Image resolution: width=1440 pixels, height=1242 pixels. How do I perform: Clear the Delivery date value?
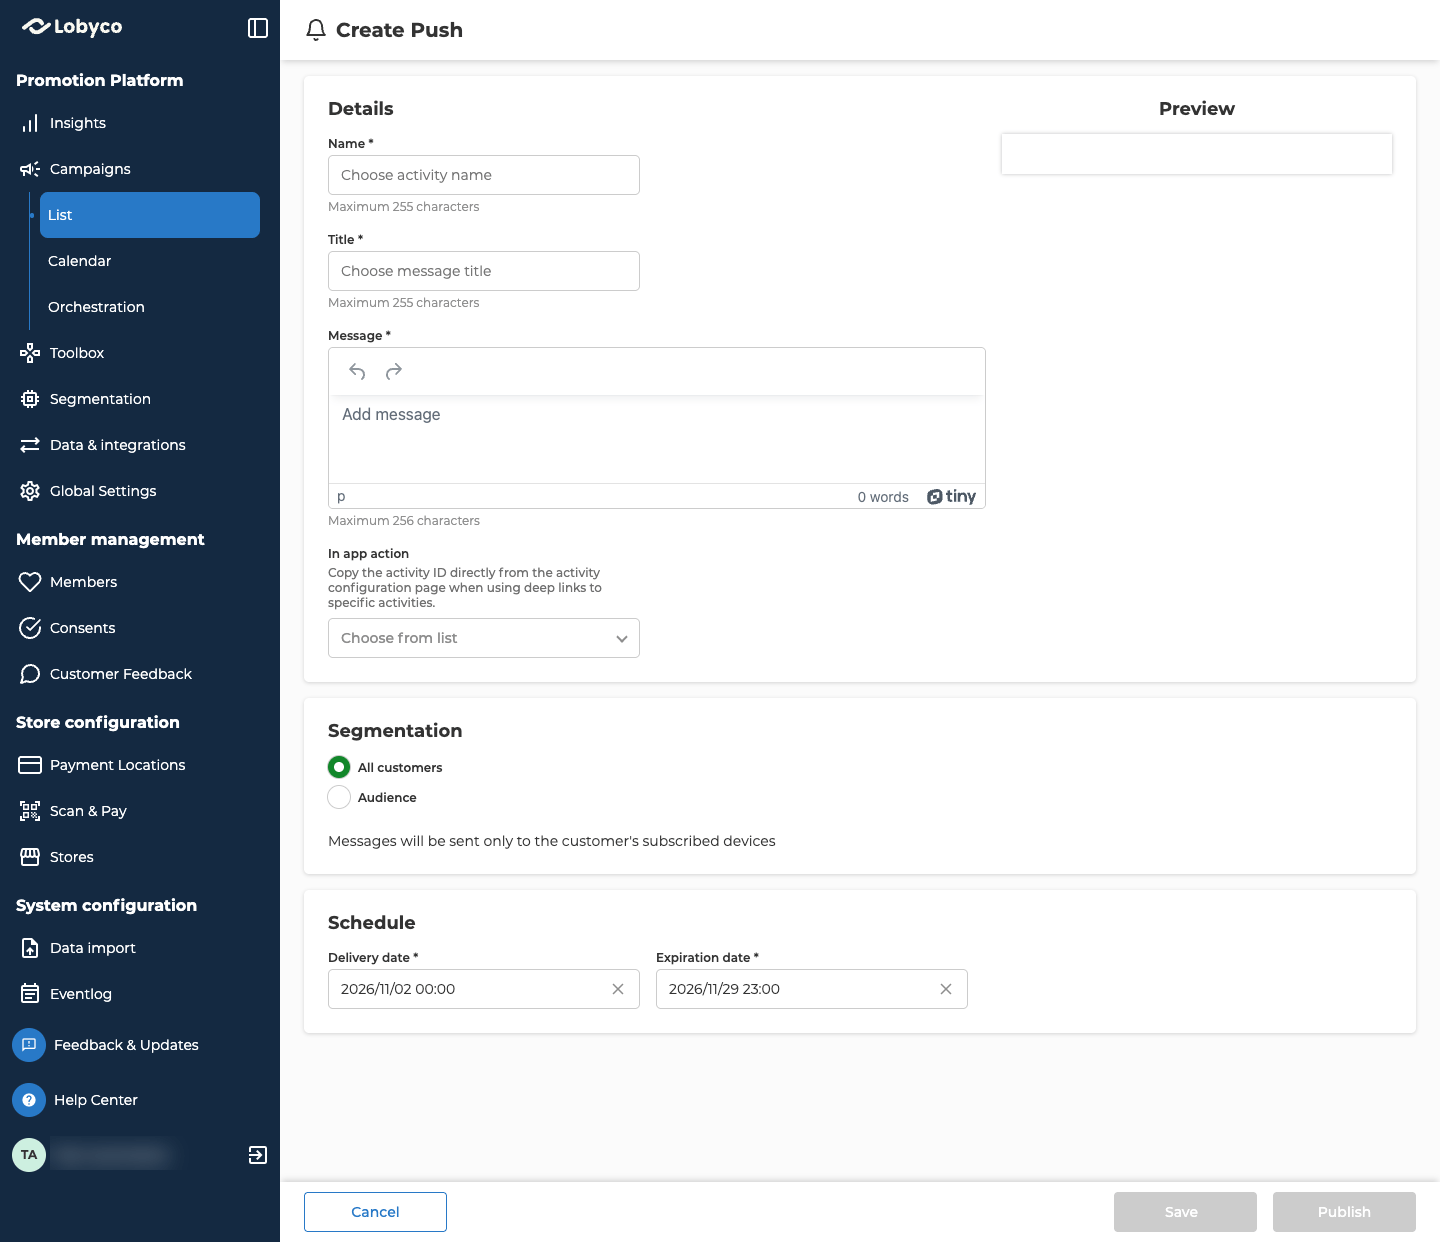618,989
